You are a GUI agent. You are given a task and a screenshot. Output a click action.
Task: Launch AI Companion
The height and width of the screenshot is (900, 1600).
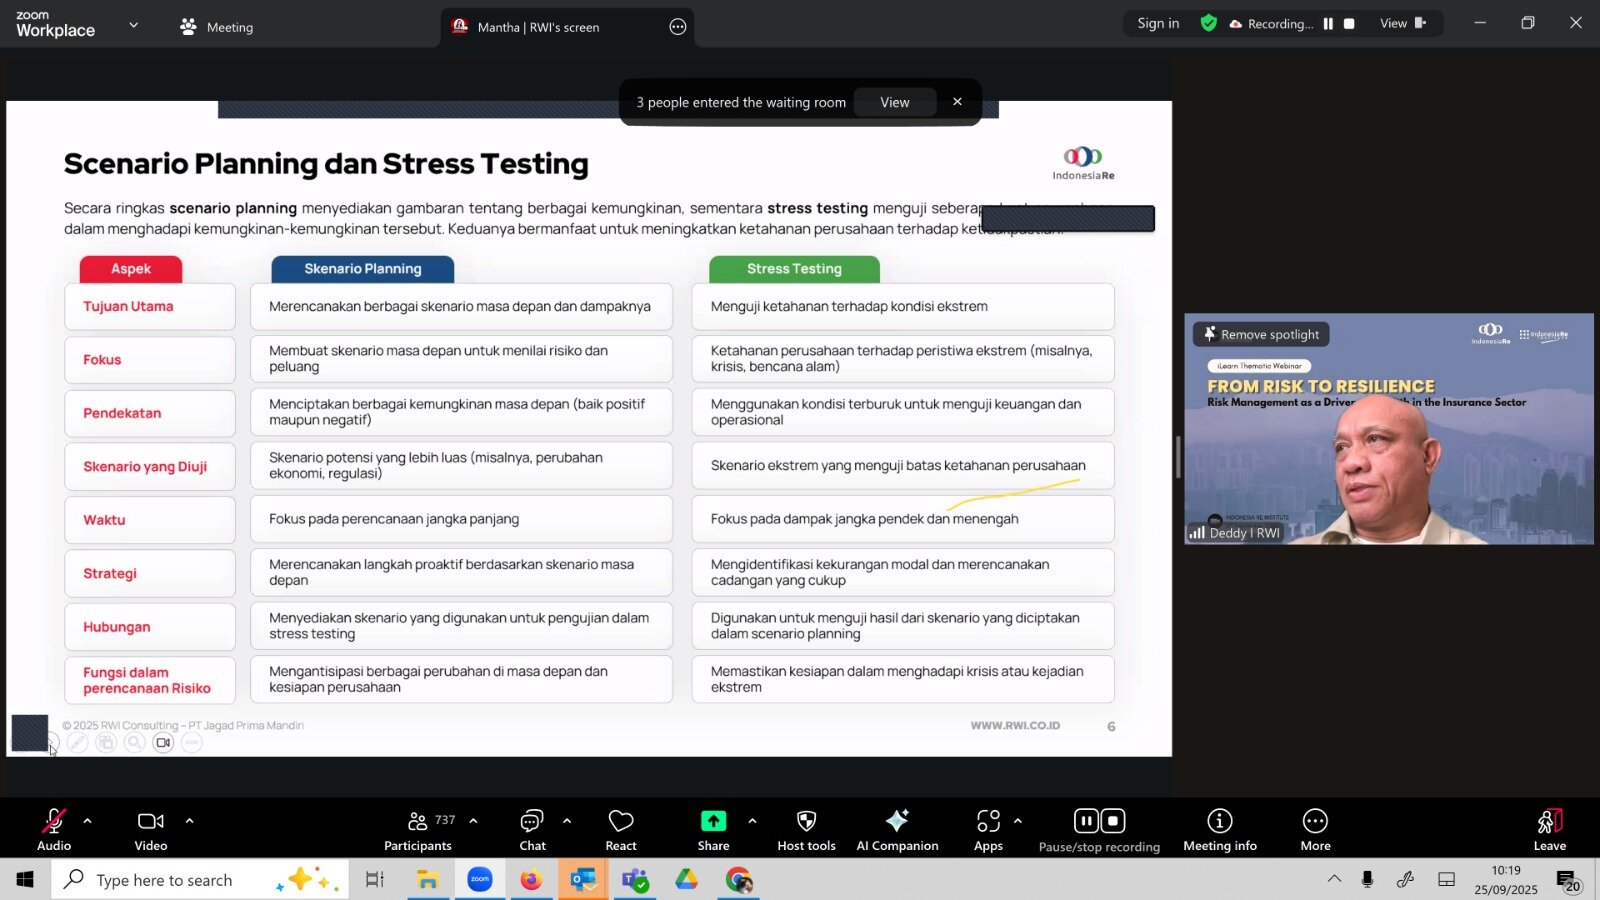(897, 829)
